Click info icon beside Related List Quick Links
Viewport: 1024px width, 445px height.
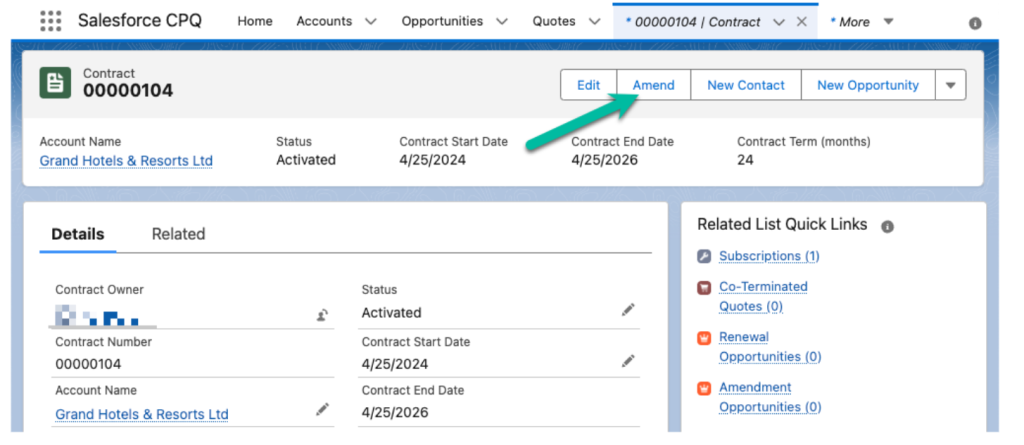[x=887, y=227]
